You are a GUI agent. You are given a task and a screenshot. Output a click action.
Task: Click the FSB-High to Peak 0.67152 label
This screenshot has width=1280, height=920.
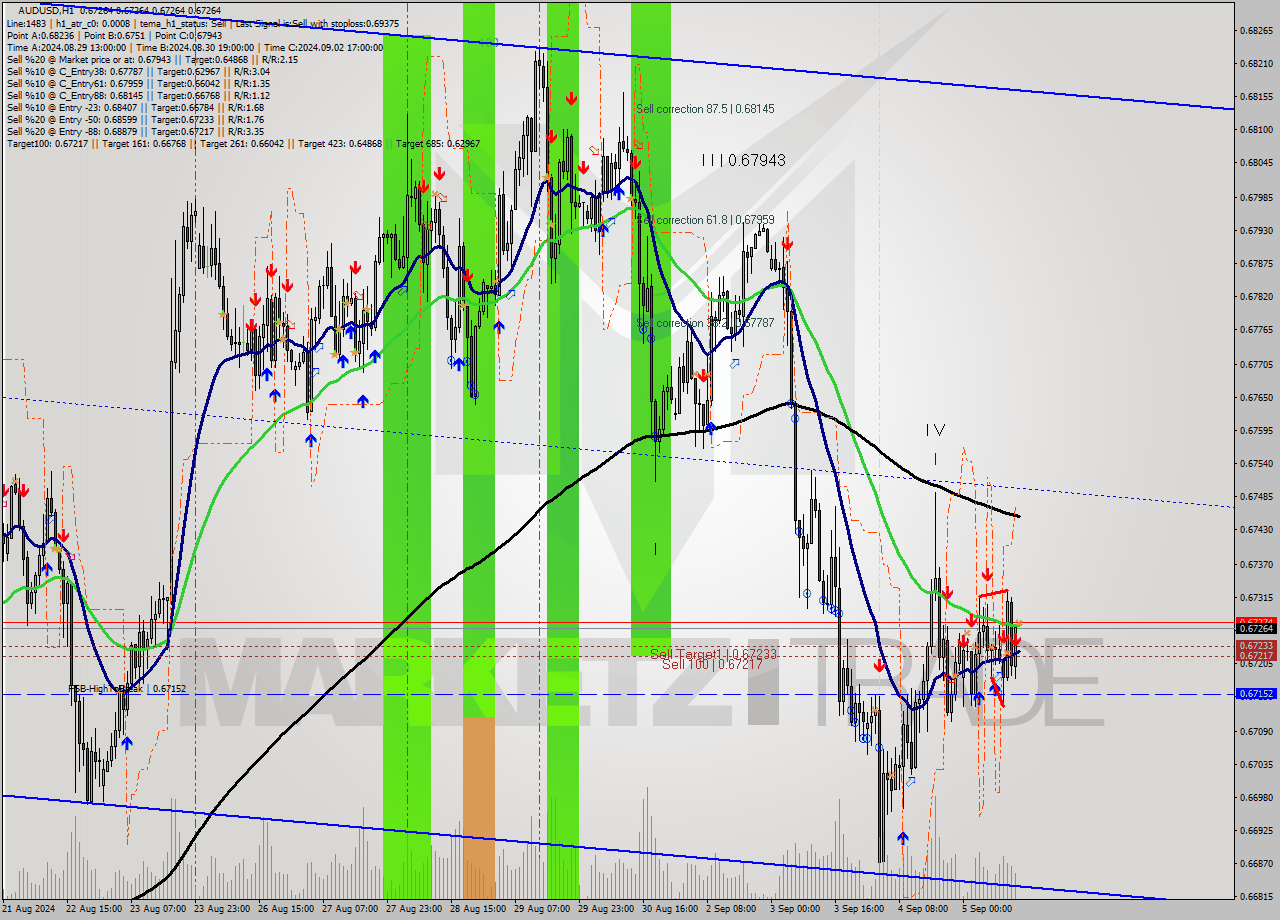[125, 689]
